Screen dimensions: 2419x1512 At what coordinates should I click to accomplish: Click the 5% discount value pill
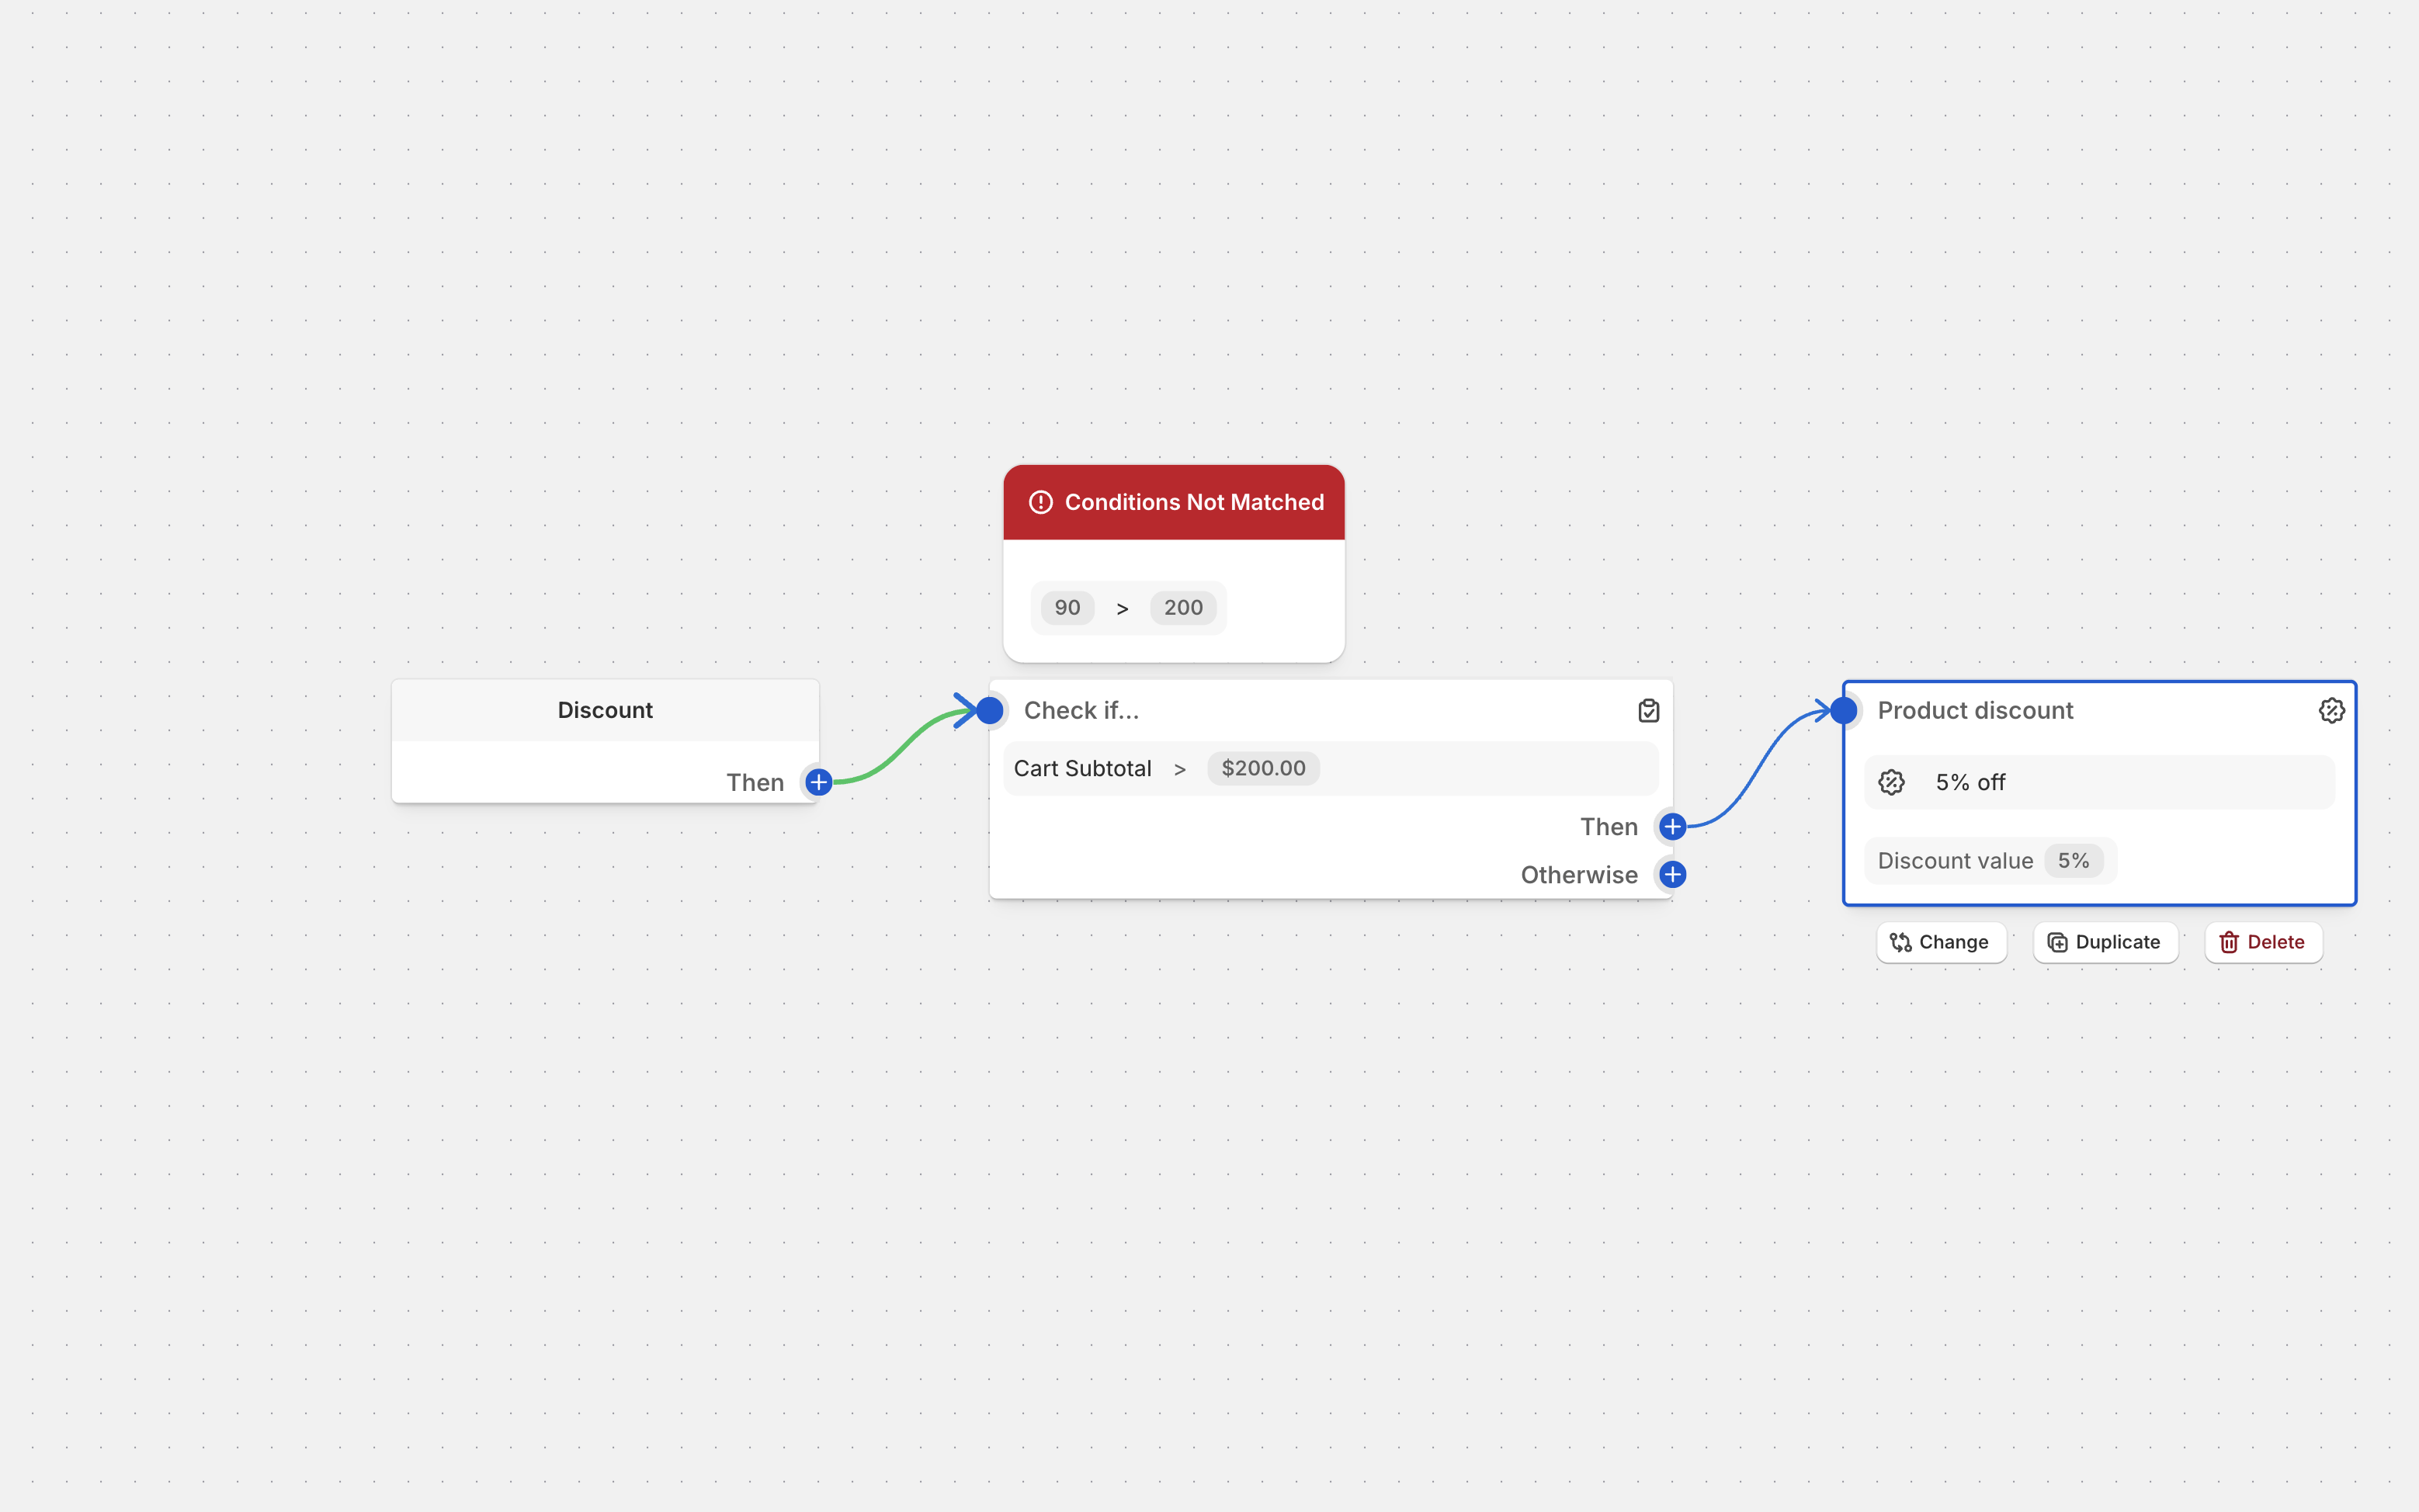(x=2073, y=861)
